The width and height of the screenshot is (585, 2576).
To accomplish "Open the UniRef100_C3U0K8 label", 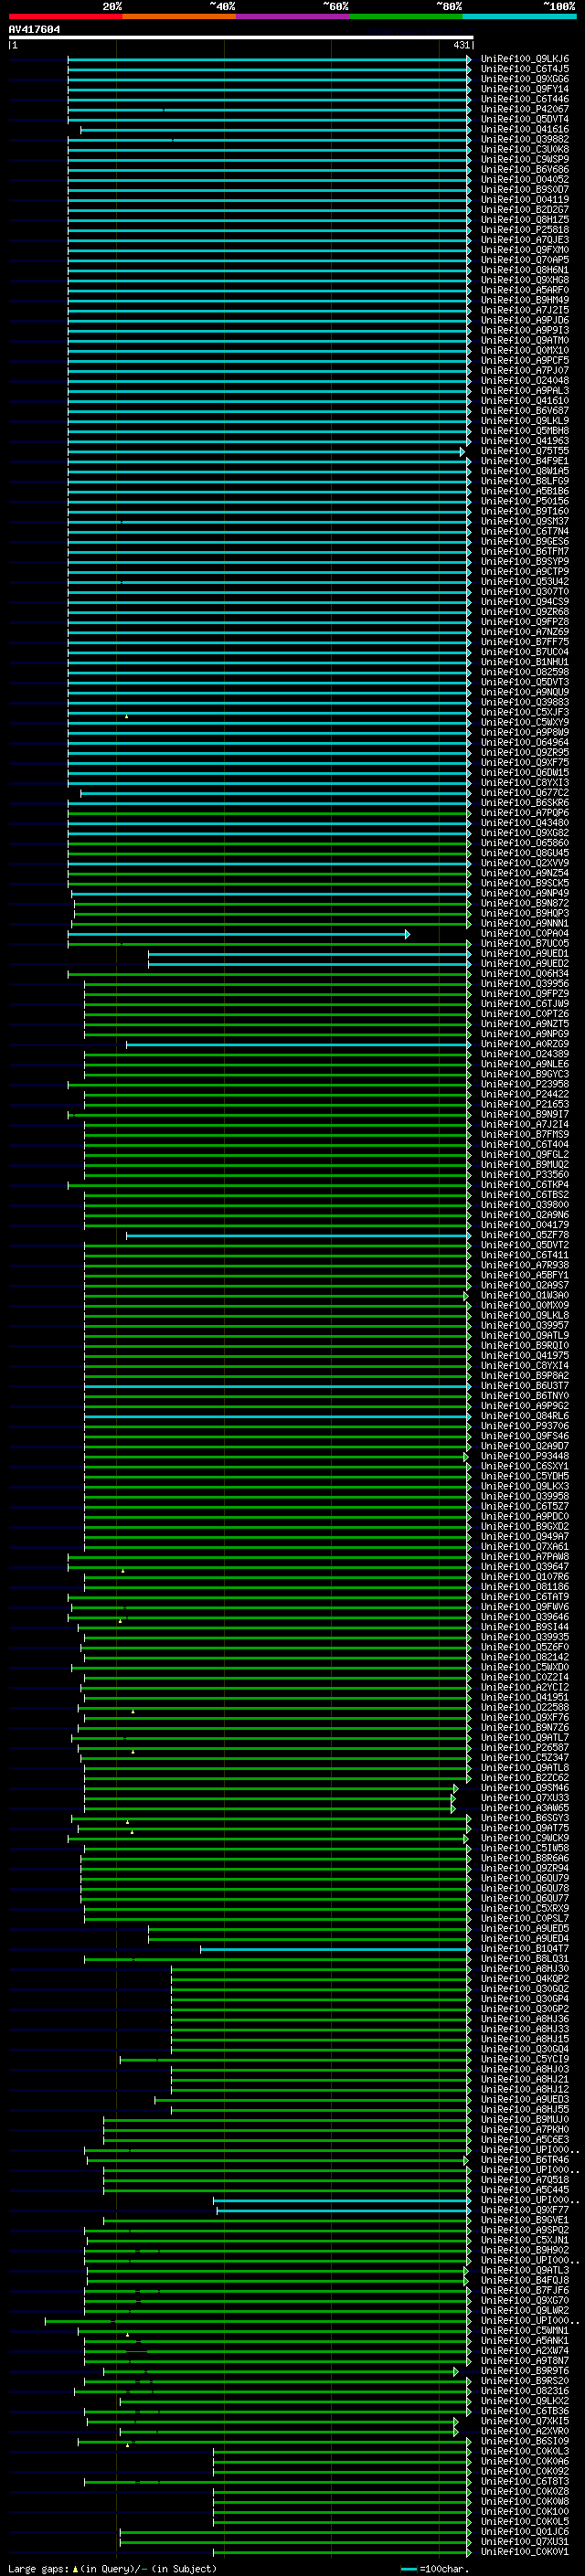I will pos(525,149).
